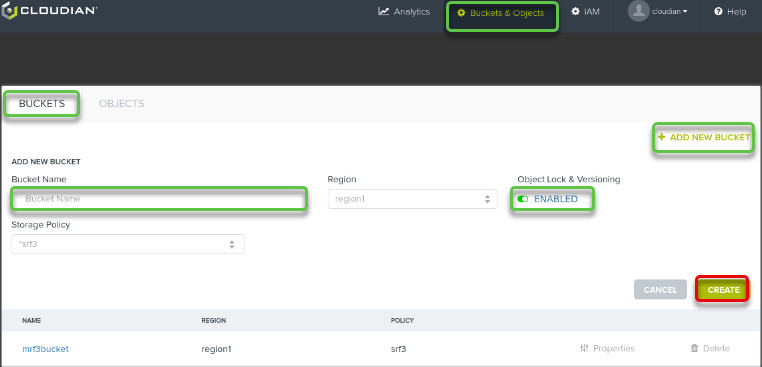This screenshot has height=367, width=762.
Task: Click ADD NEW BUCKET
Action: (704, 138)
